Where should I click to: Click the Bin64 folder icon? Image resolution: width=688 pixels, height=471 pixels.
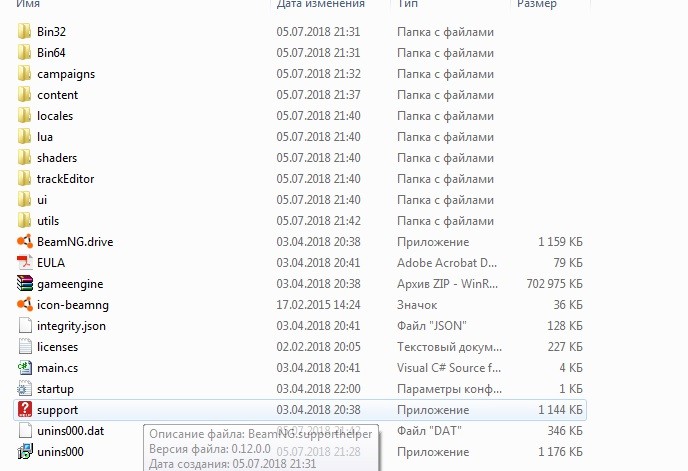25,53
